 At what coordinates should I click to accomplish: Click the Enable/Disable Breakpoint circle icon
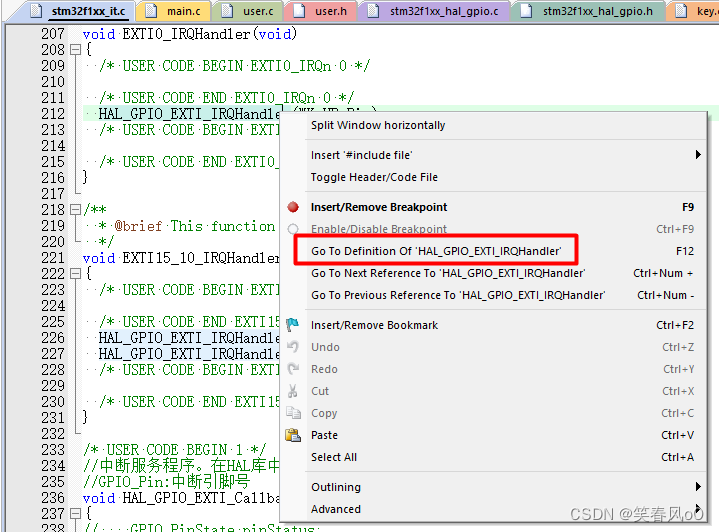point(293,228)
